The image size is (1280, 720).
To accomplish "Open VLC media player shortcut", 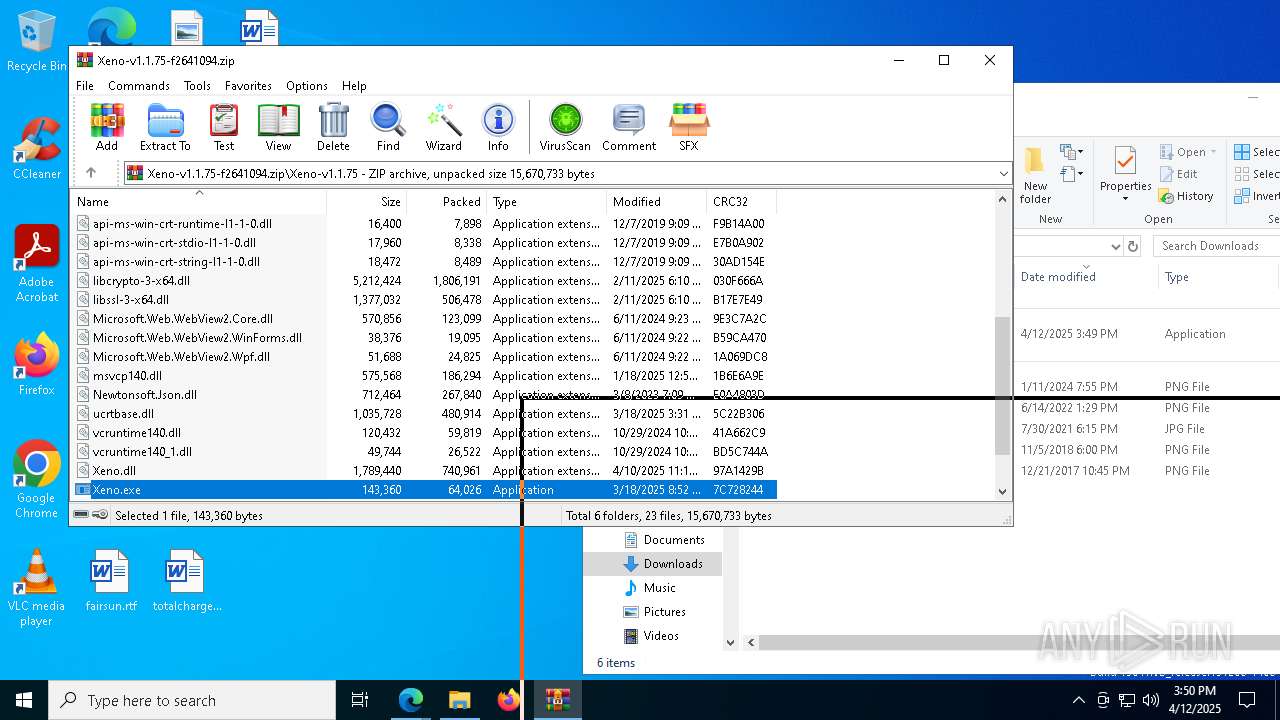I will click(x=36, y=588).
